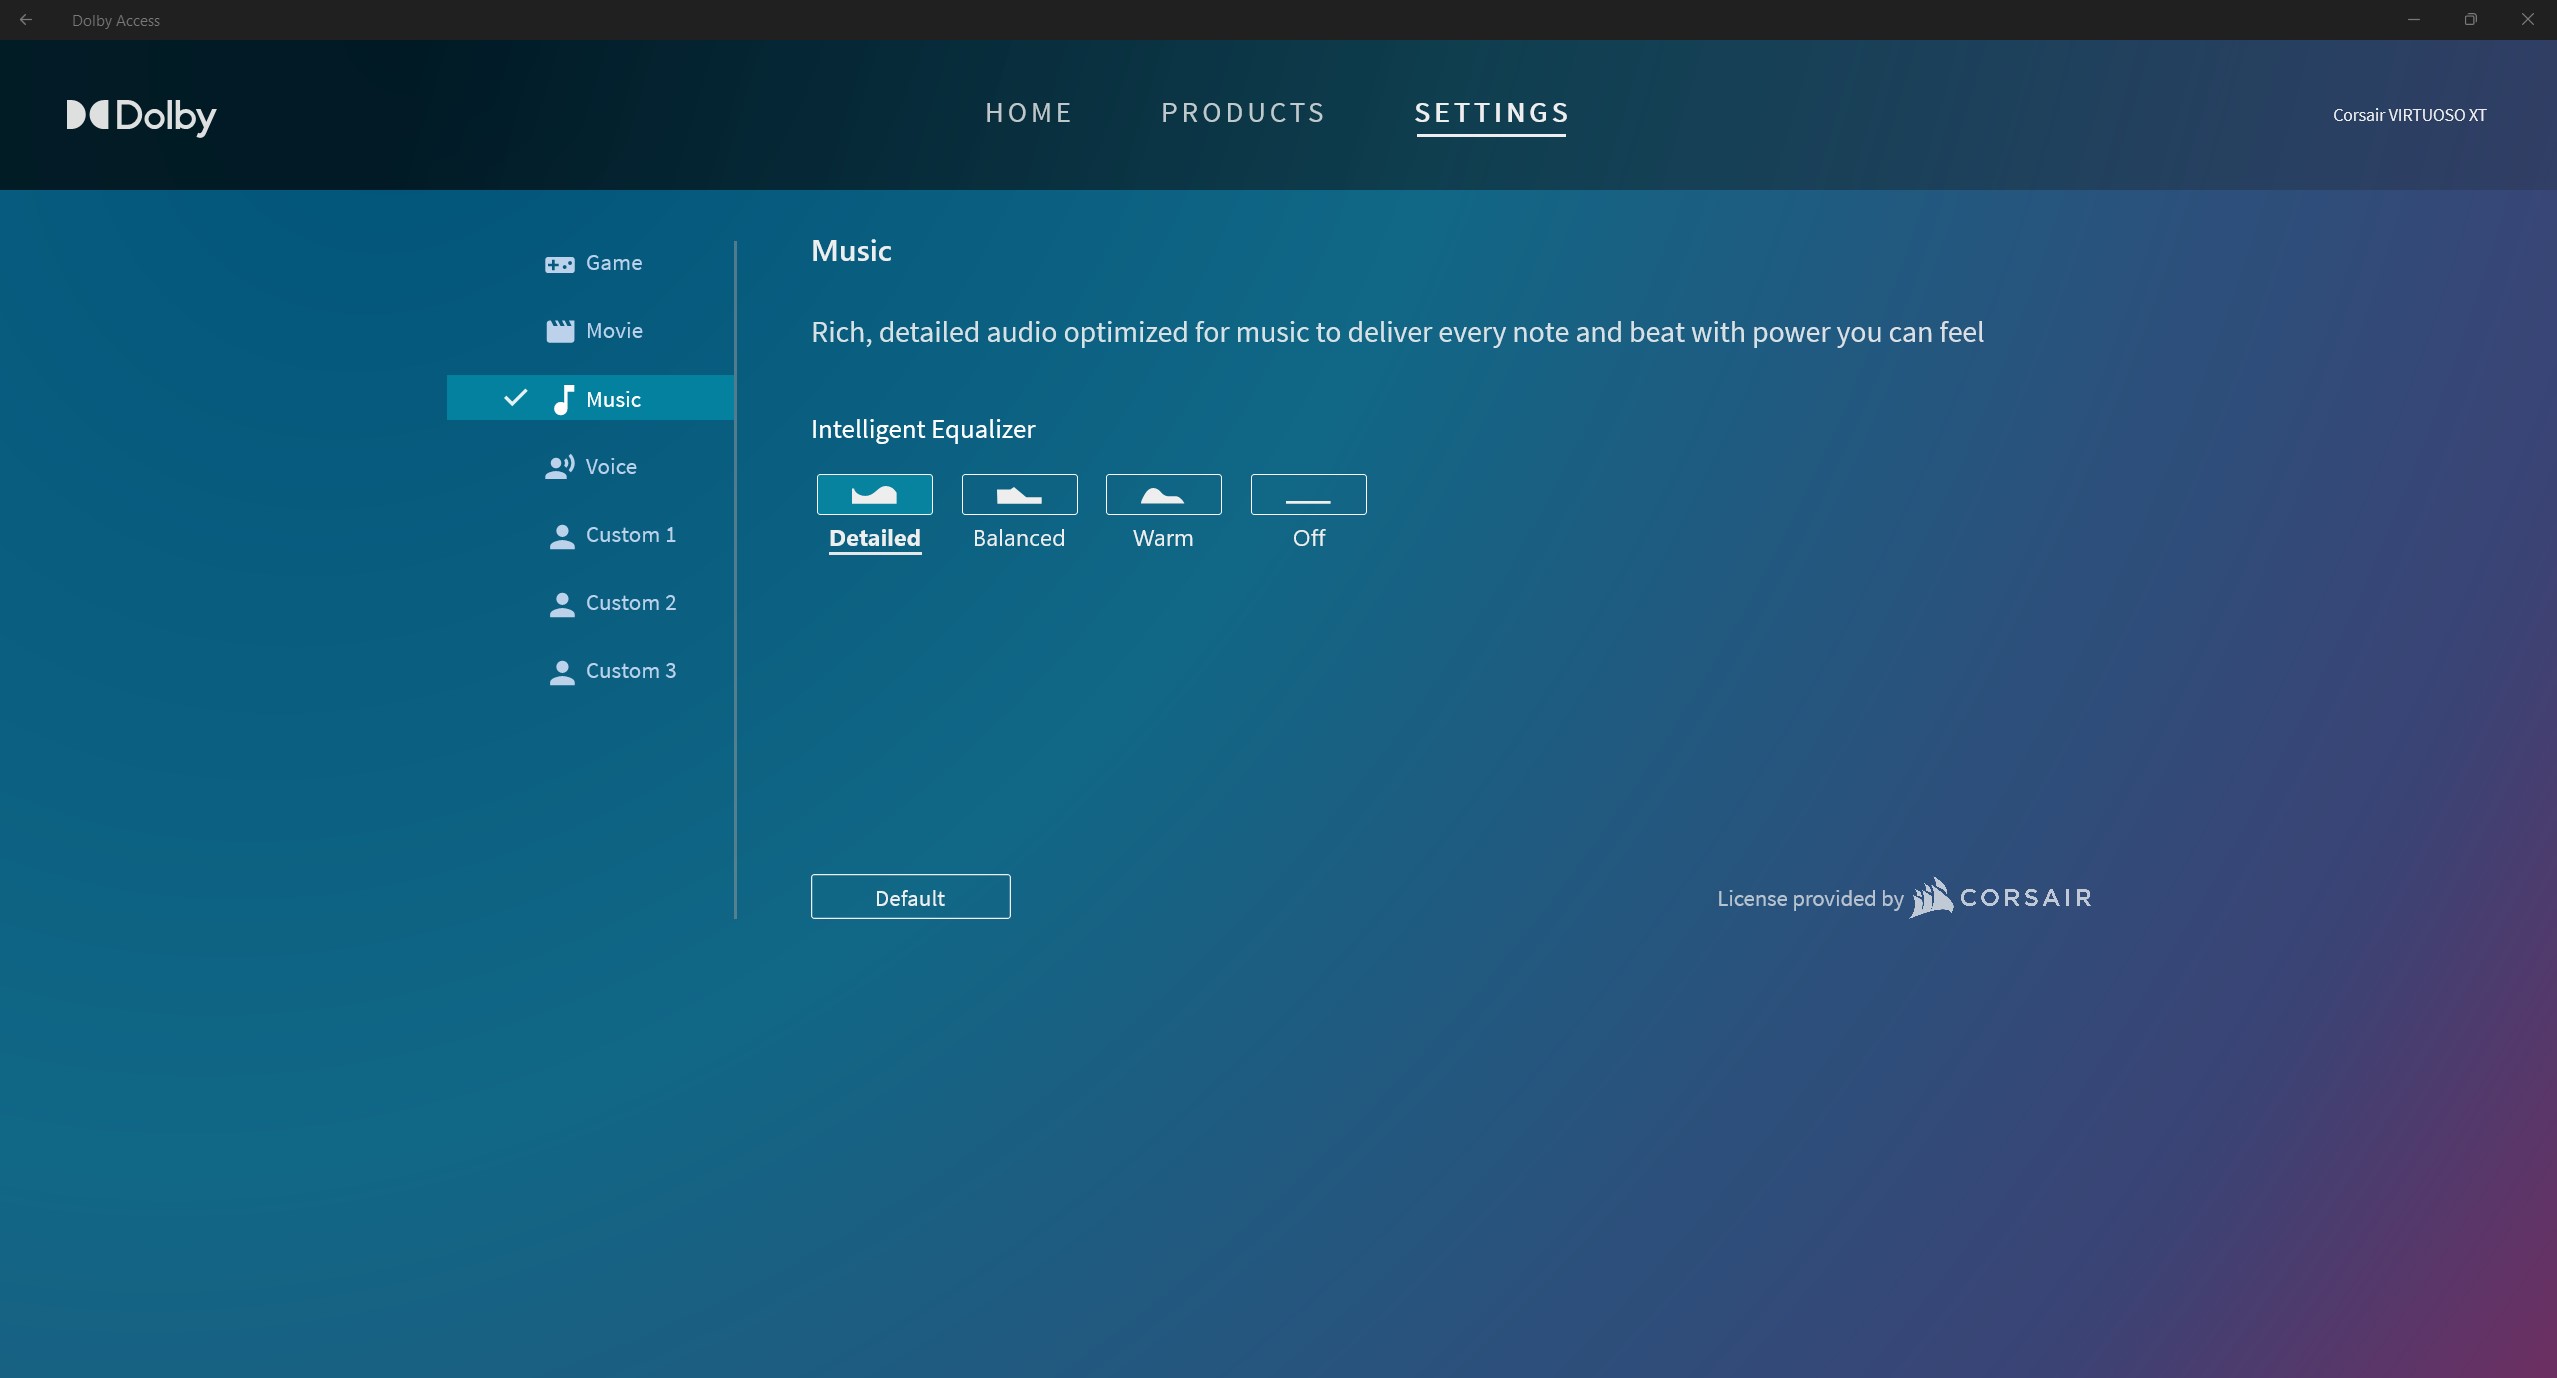Choose the Custom 3 profile label

[631, 671]
